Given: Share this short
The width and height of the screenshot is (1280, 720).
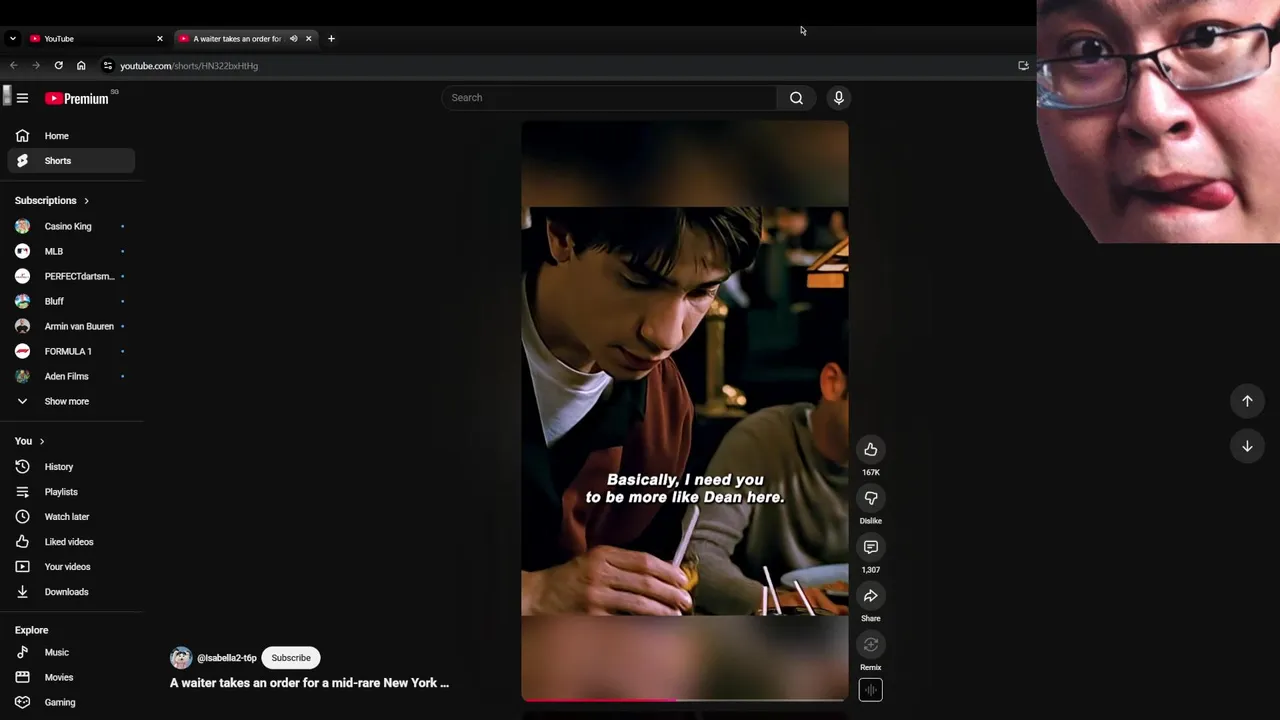Looking at the screenshot, I should point(871,596).
